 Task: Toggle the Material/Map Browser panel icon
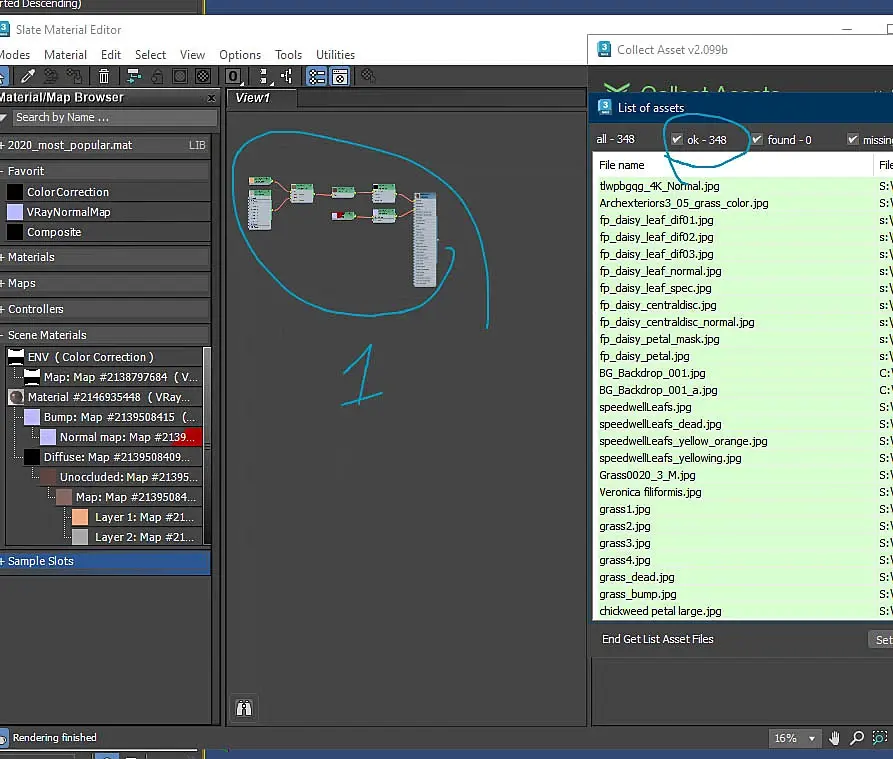coord(316,76)
